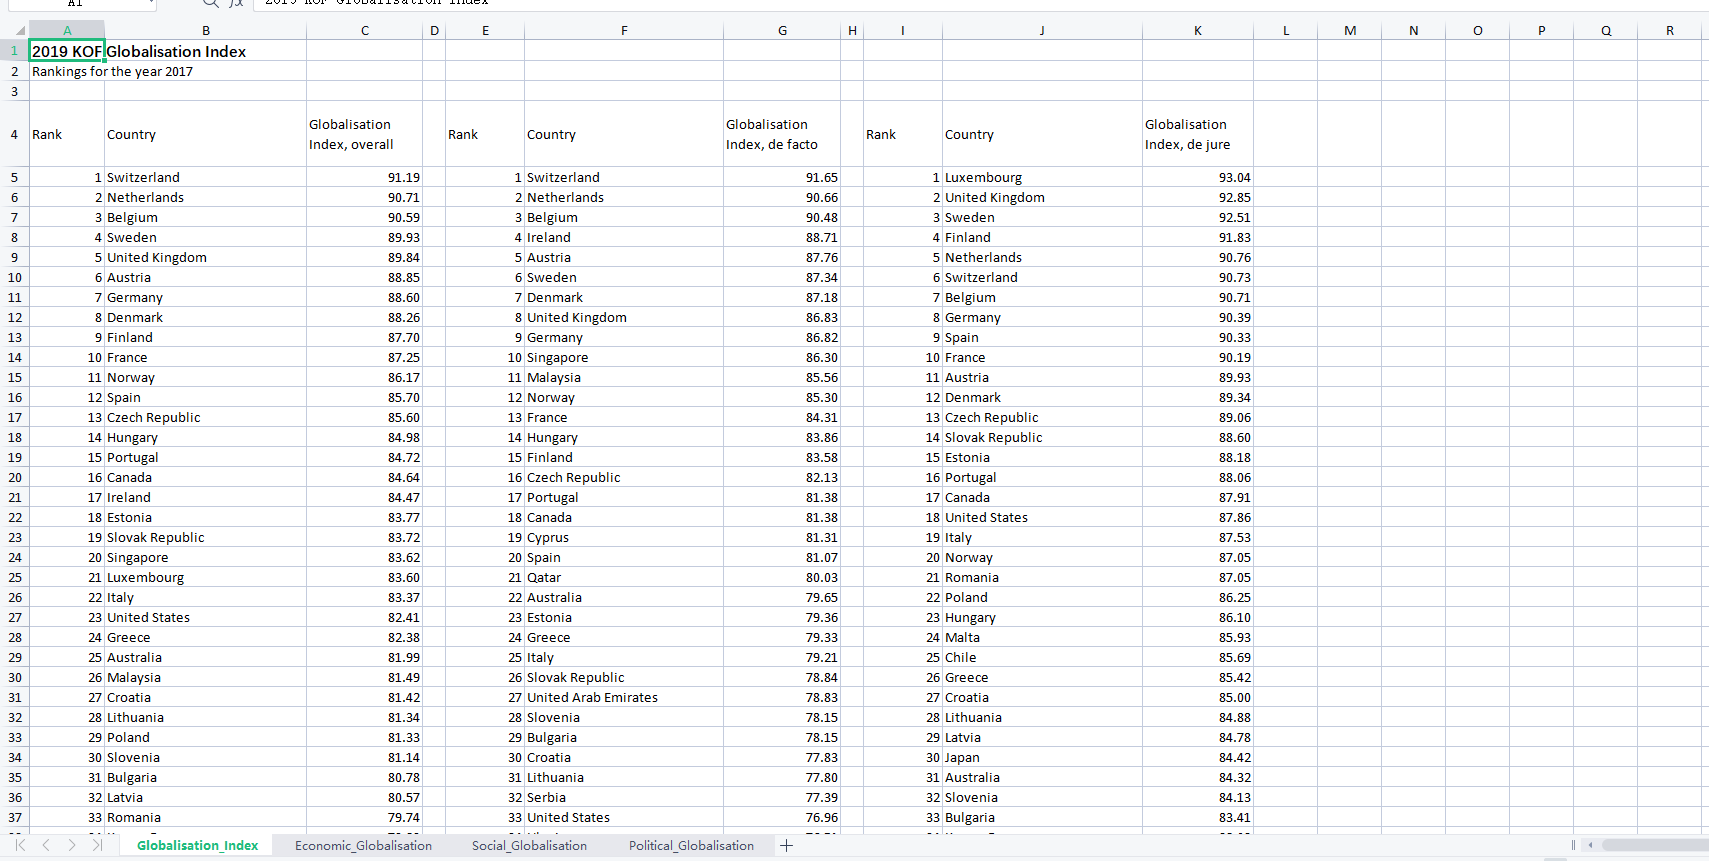The height and width of the screenshot is (861, 1709).
Task: Select column F header
Action: coord(624,30)
